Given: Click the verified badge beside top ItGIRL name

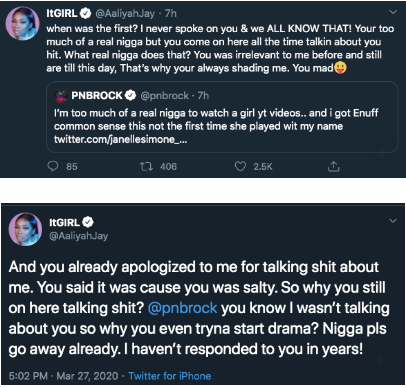Looking at the screenshot, I should pyautogui.click(x=86, y=13).
